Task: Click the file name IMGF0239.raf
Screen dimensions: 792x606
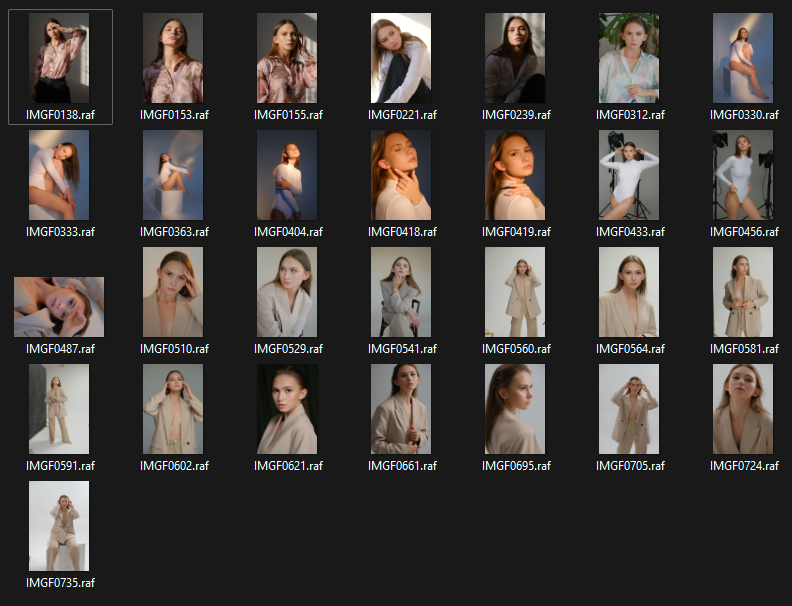Action: pyautogui.click(x=516, y=115)
